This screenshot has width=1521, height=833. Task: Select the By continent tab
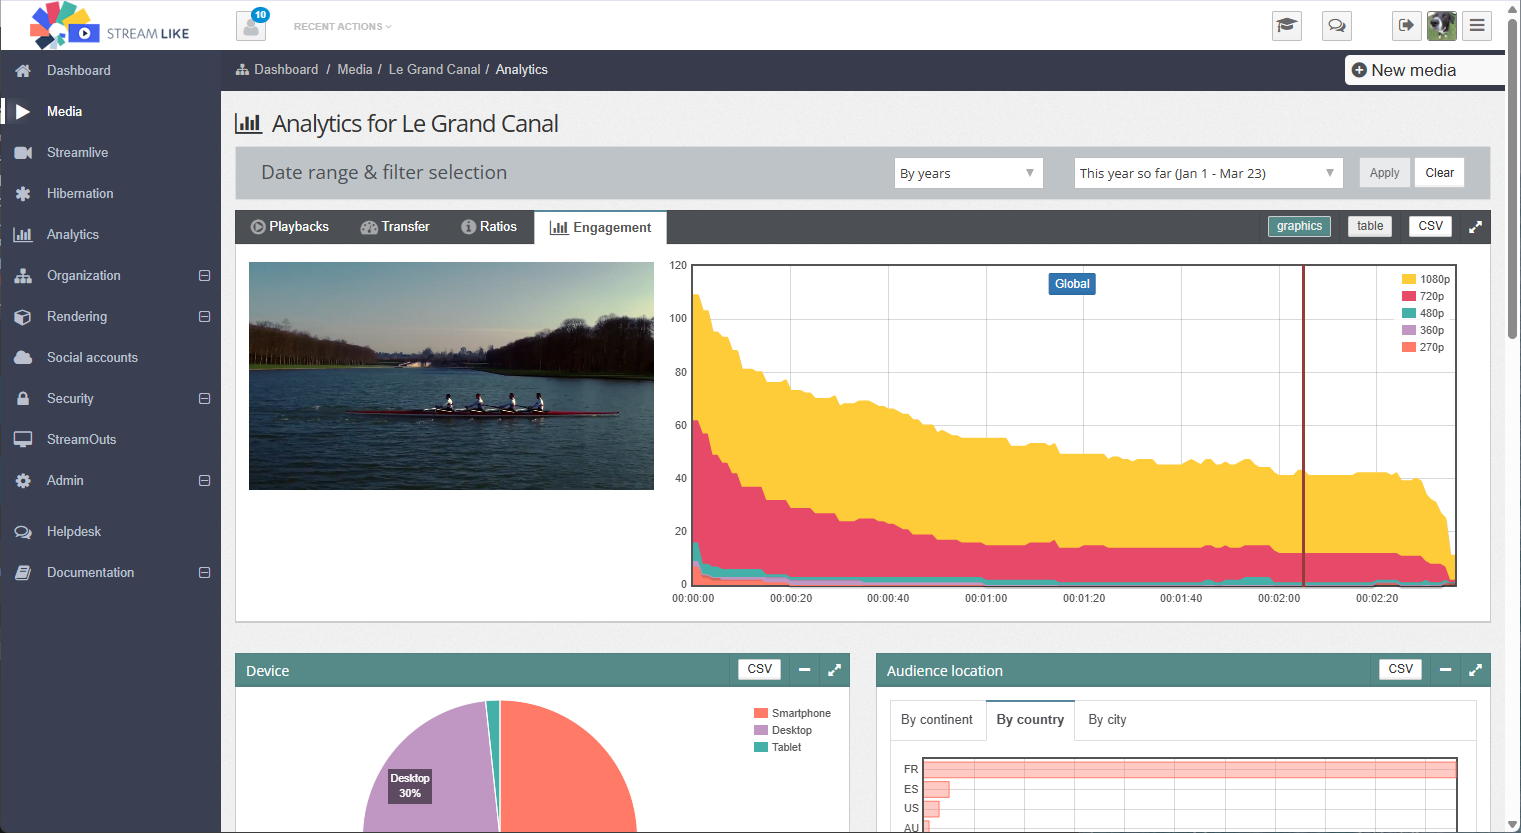[937, 720]
